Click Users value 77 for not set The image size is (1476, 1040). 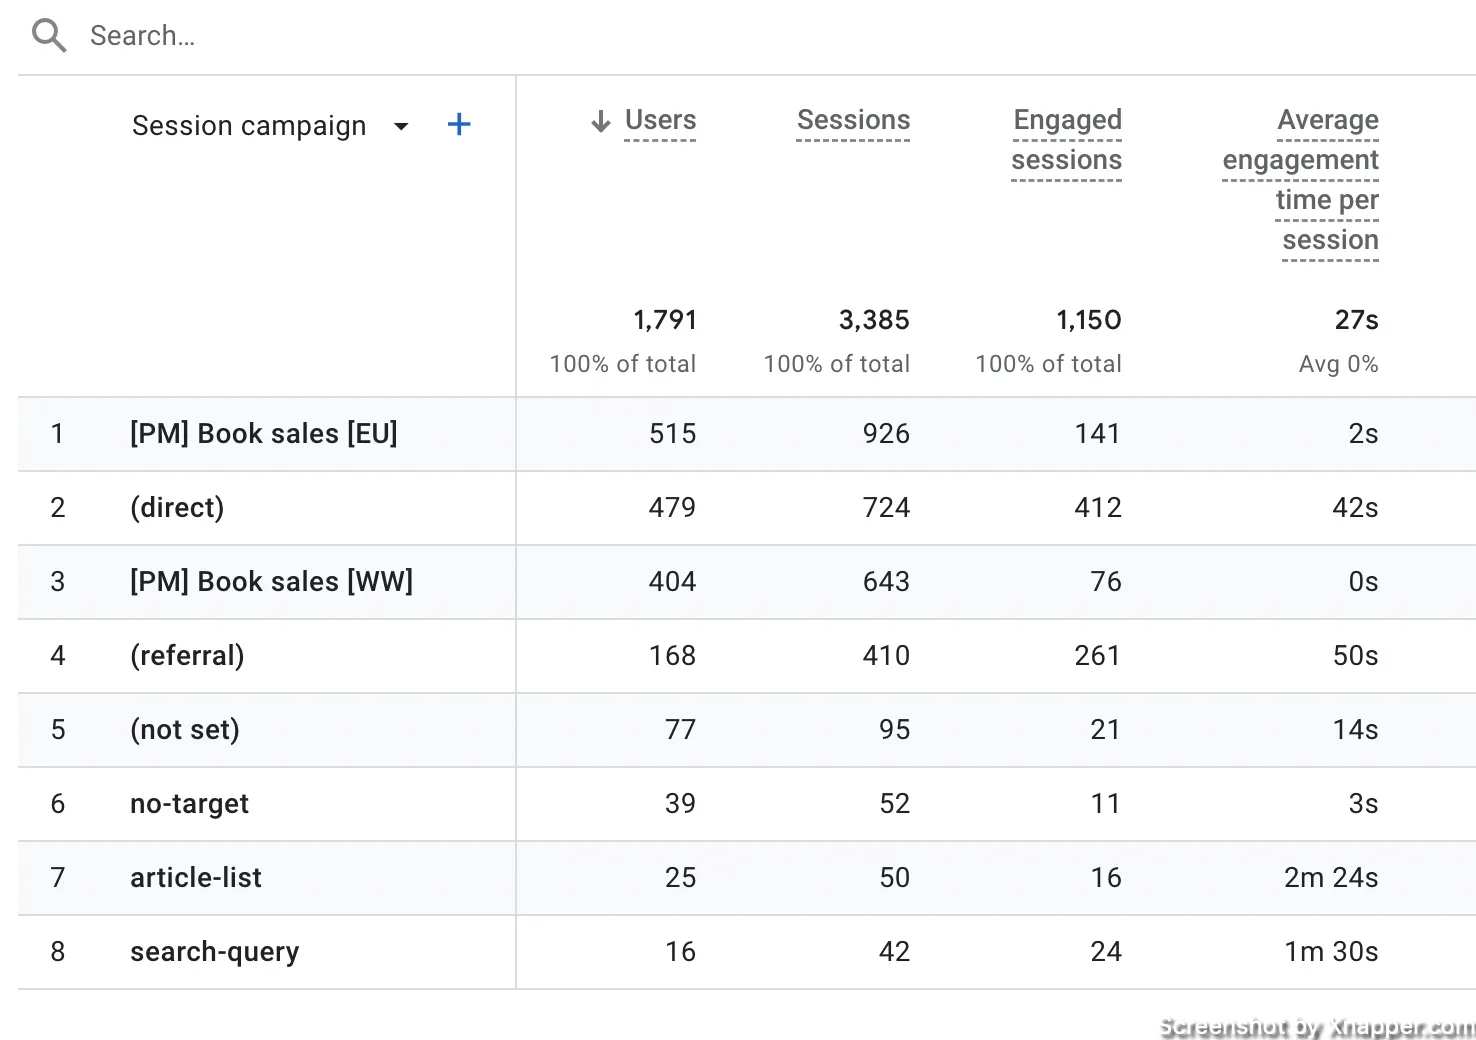tap(681, 730)
